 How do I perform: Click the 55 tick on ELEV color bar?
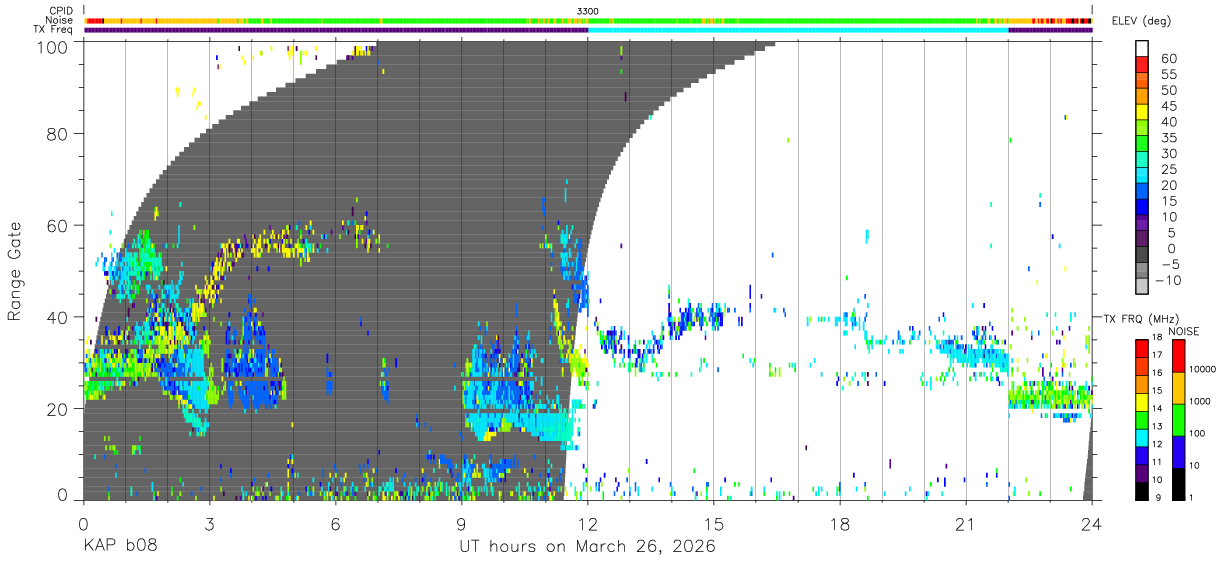[1167, 74]
